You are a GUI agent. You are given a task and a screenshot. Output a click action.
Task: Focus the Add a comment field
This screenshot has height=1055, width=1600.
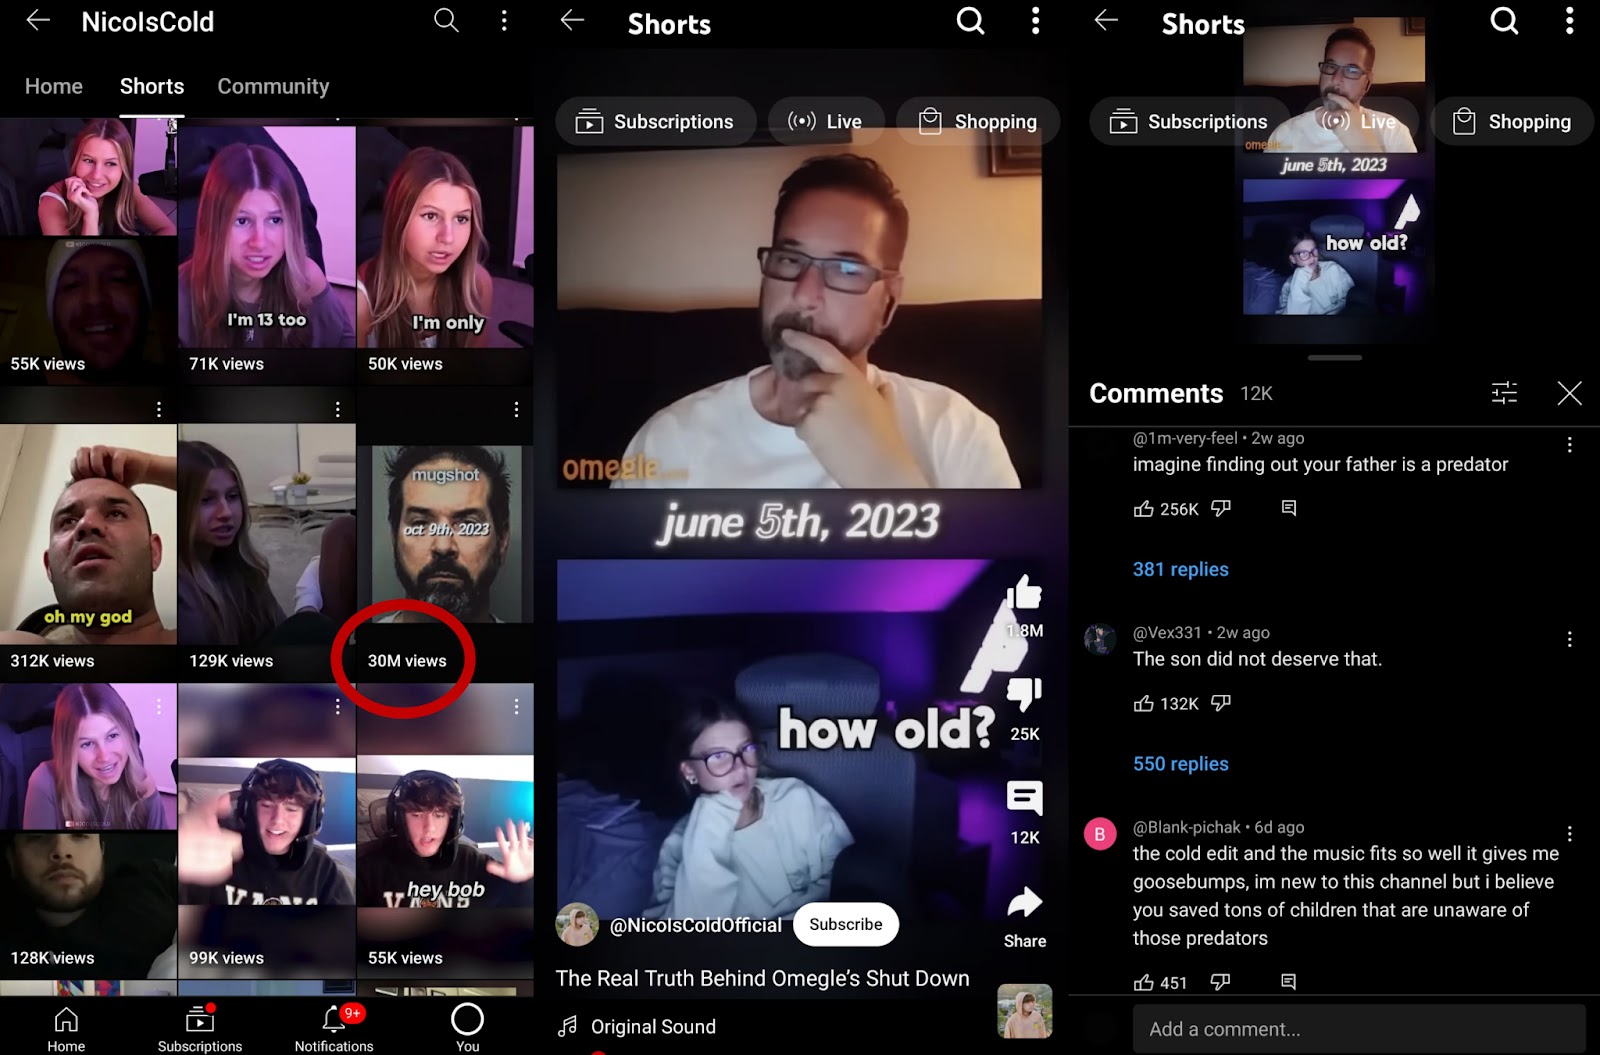point(1359,1029)
